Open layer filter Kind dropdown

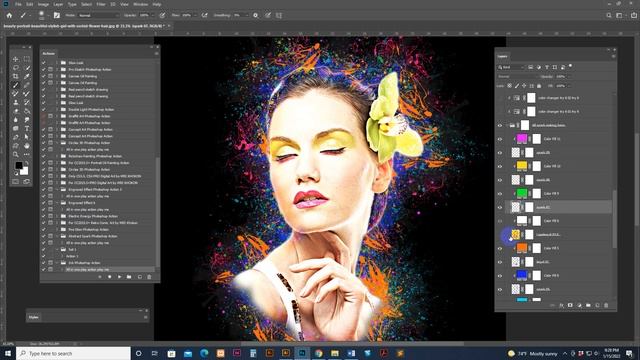tap(511, 67)
